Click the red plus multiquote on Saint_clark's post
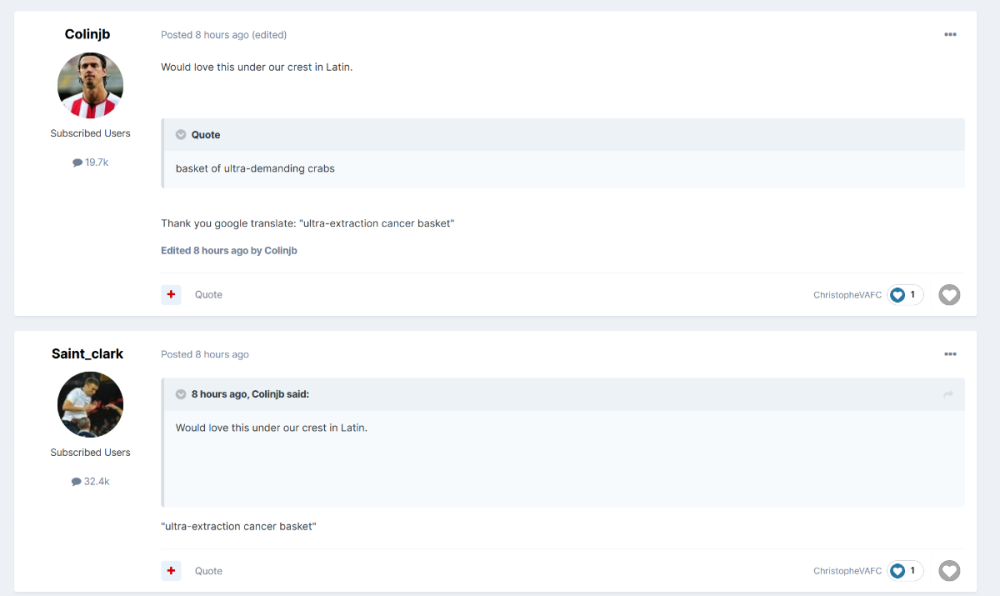The width and height of the screenshot is (1000, 596). [x=171, y=571]
